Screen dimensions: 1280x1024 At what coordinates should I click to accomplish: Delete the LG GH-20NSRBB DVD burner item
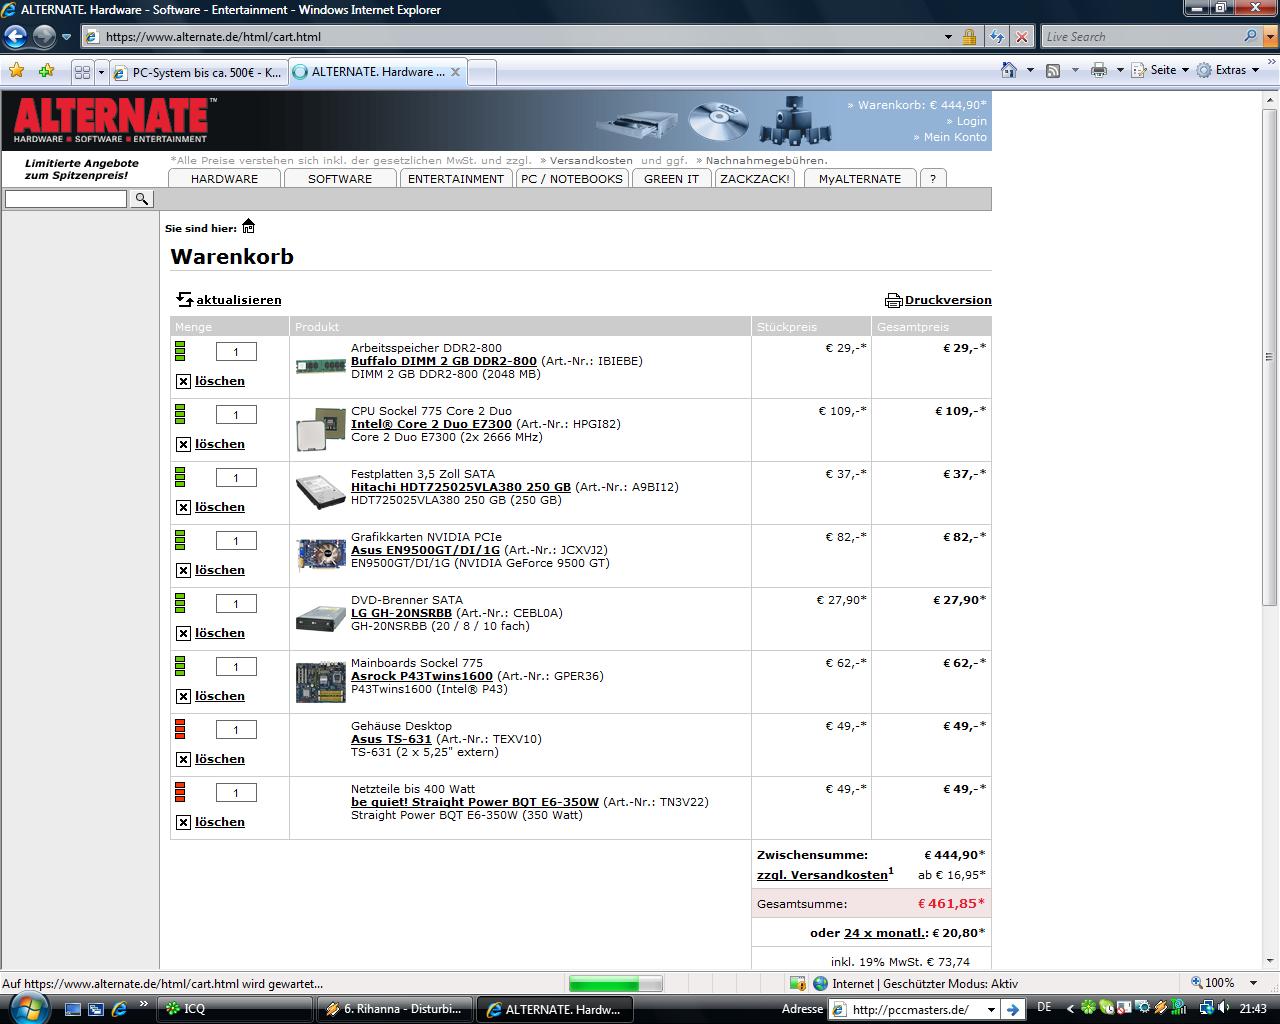pos(211,633)
